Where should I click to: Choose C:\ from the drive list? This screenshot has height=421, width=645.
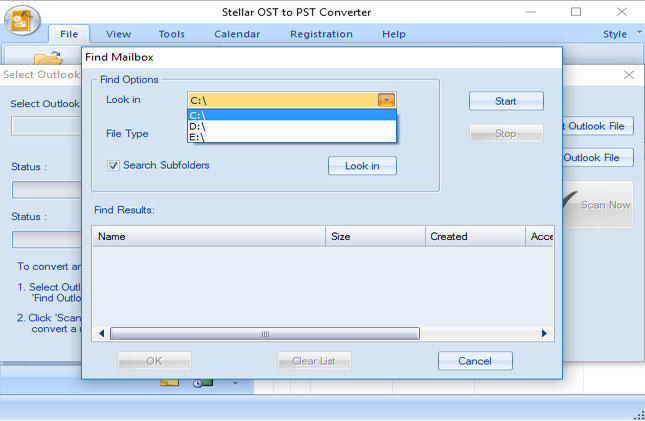[292, 115]
